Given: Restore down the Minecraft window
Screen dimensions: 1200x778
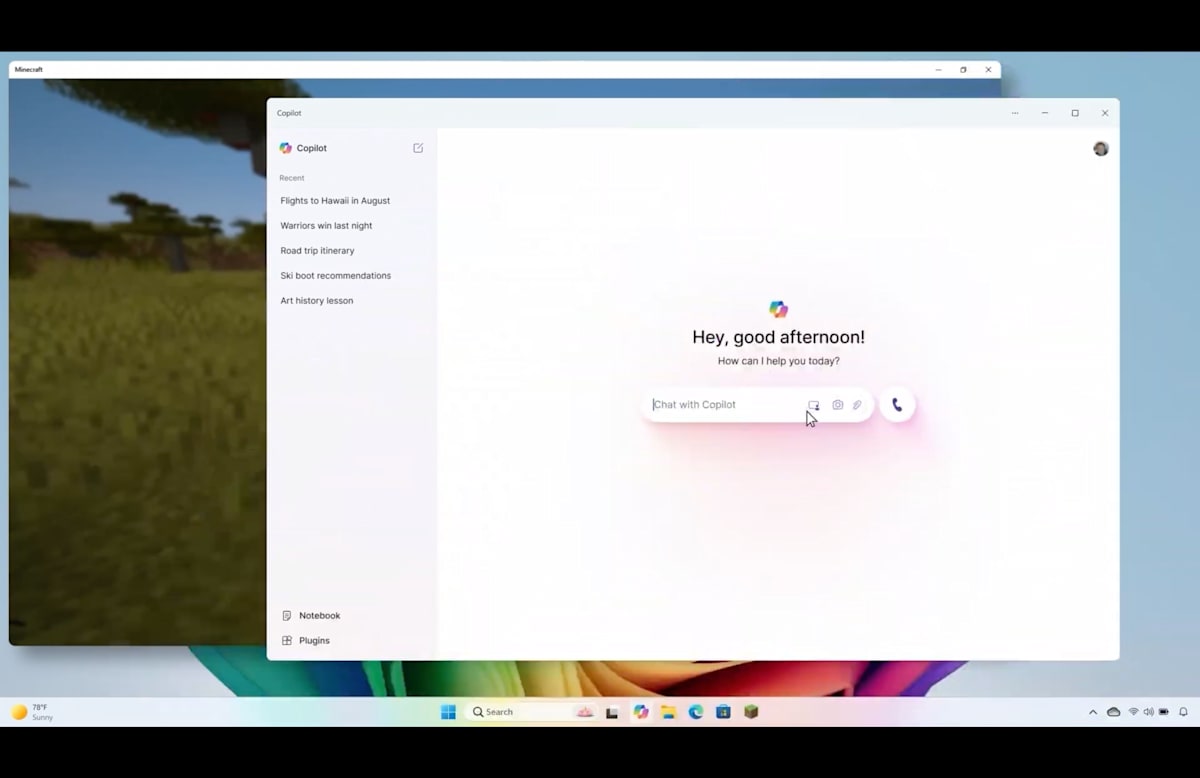Looking at the screenshot, I should (x=963, y=70).
